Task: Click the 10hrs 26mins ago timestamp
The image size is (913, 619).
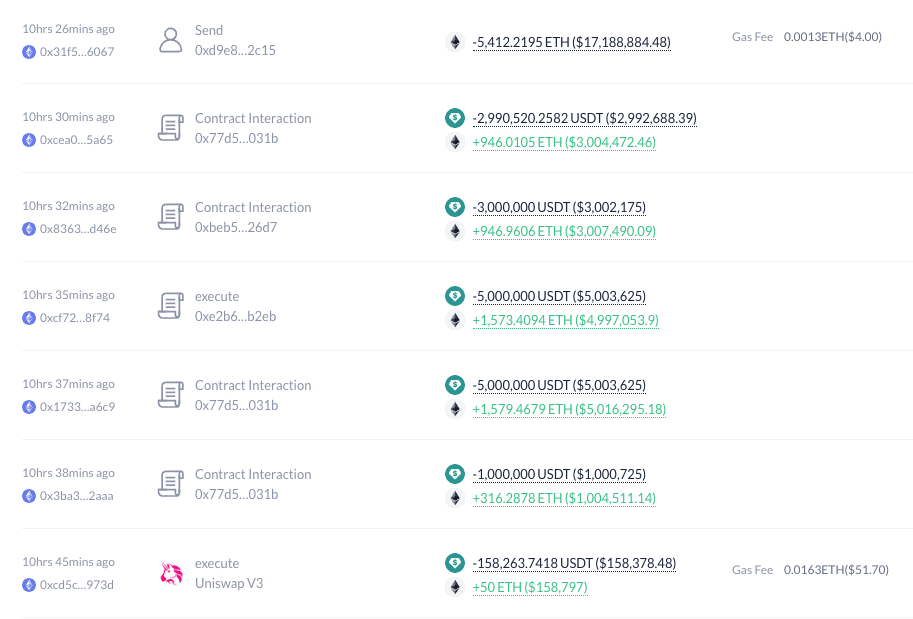Action: [x=68, y=28]
